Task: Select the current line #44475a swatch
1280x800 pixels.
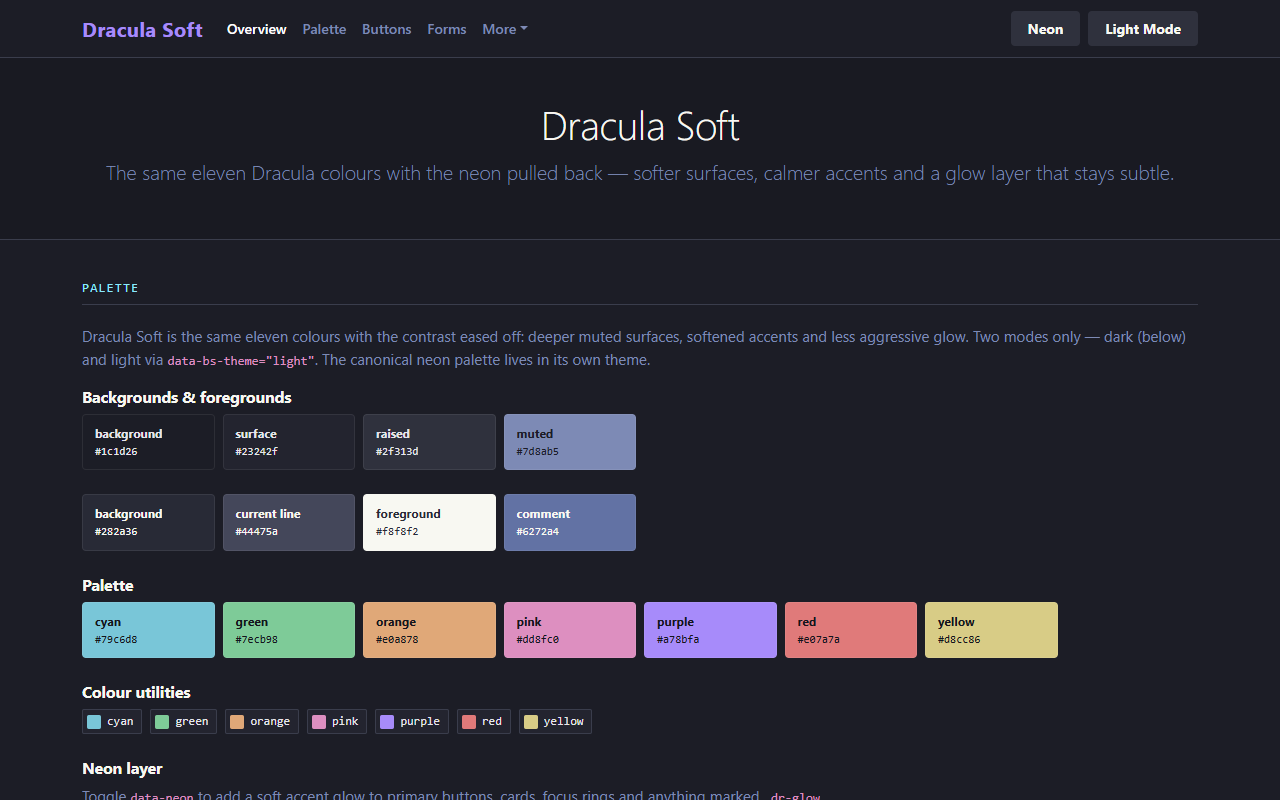Action: (289, 522)
